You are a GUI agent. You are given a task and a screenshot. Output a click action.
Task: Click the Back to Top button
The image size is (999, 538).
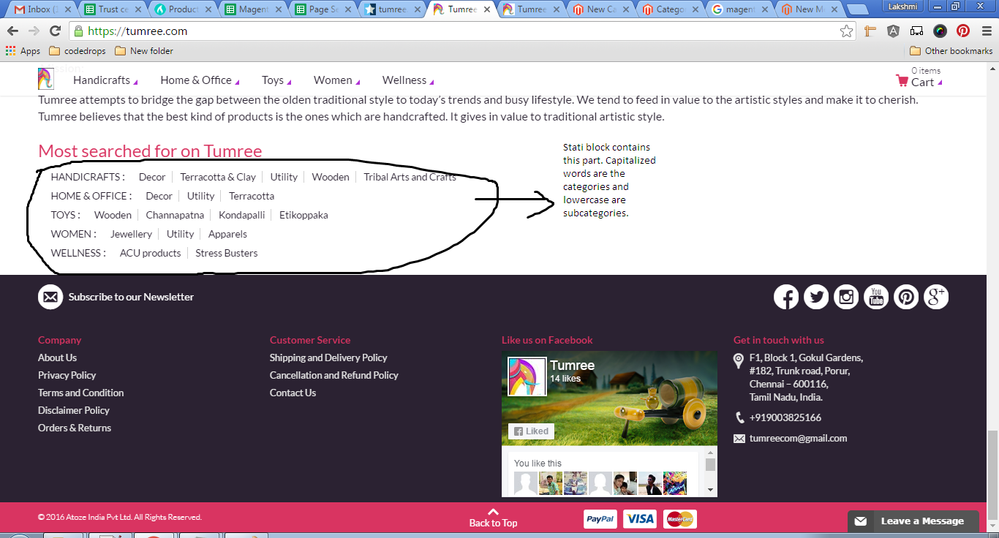pyautogui.click(x=493, y=517)
